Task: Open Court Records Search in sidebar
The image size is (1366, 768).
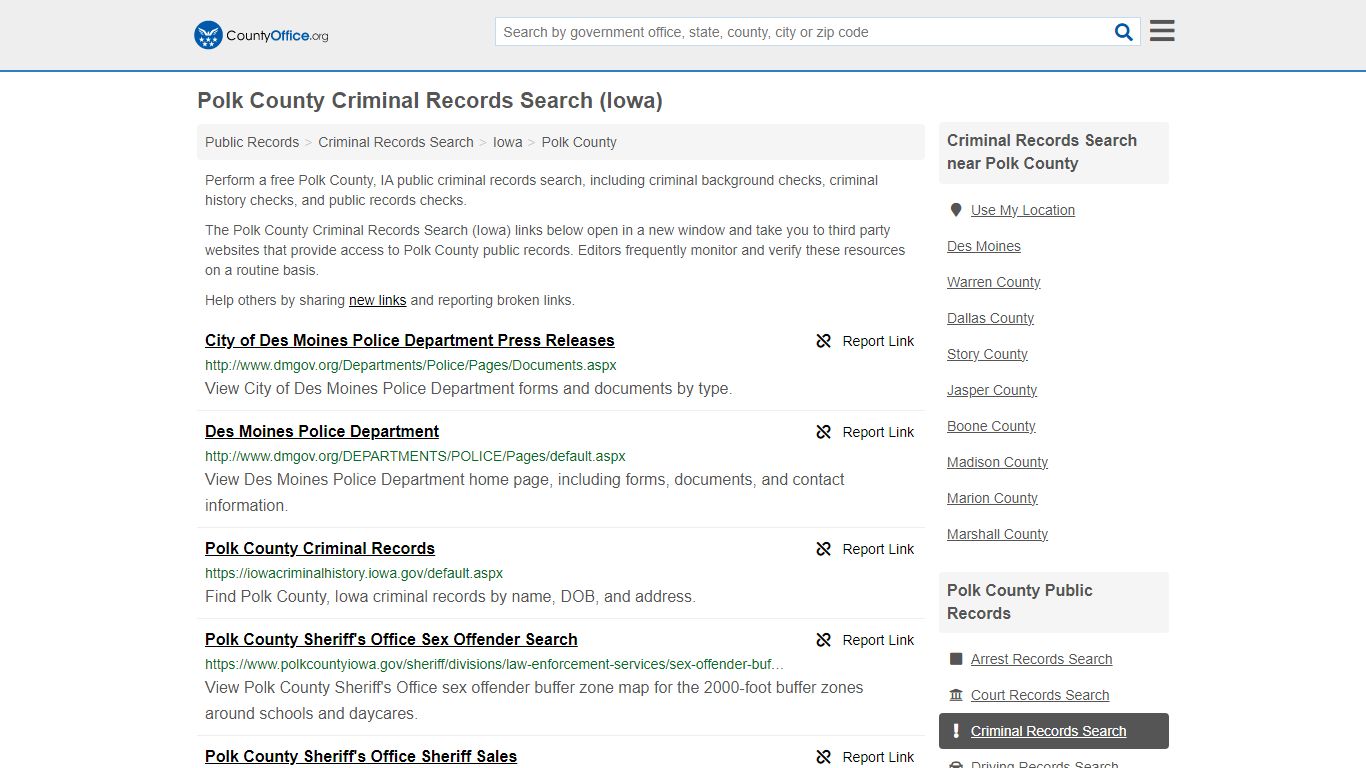Action: tap(1040, 695)
